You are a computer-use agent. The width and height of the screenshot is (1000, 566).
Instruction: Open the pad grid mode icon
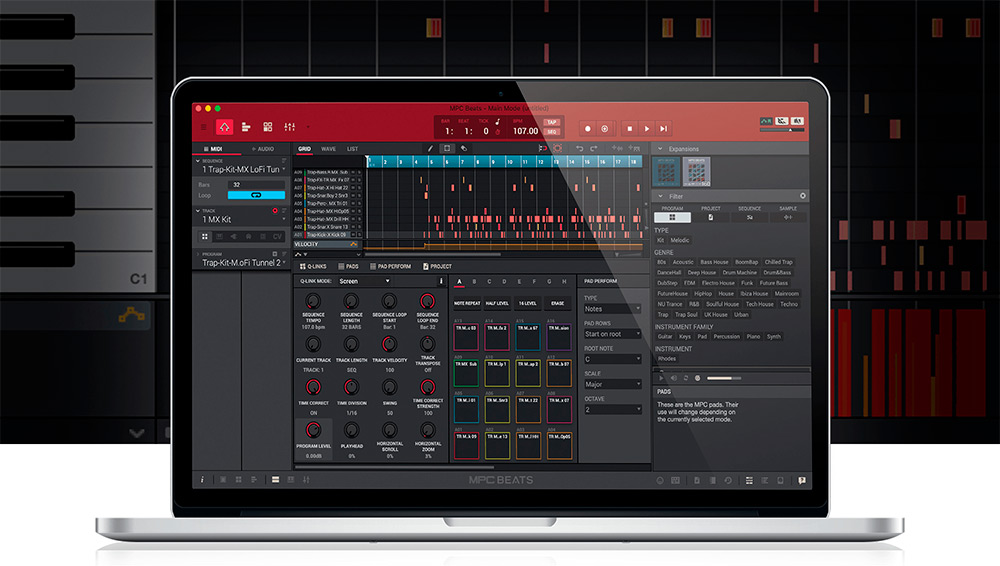(268, 128)
